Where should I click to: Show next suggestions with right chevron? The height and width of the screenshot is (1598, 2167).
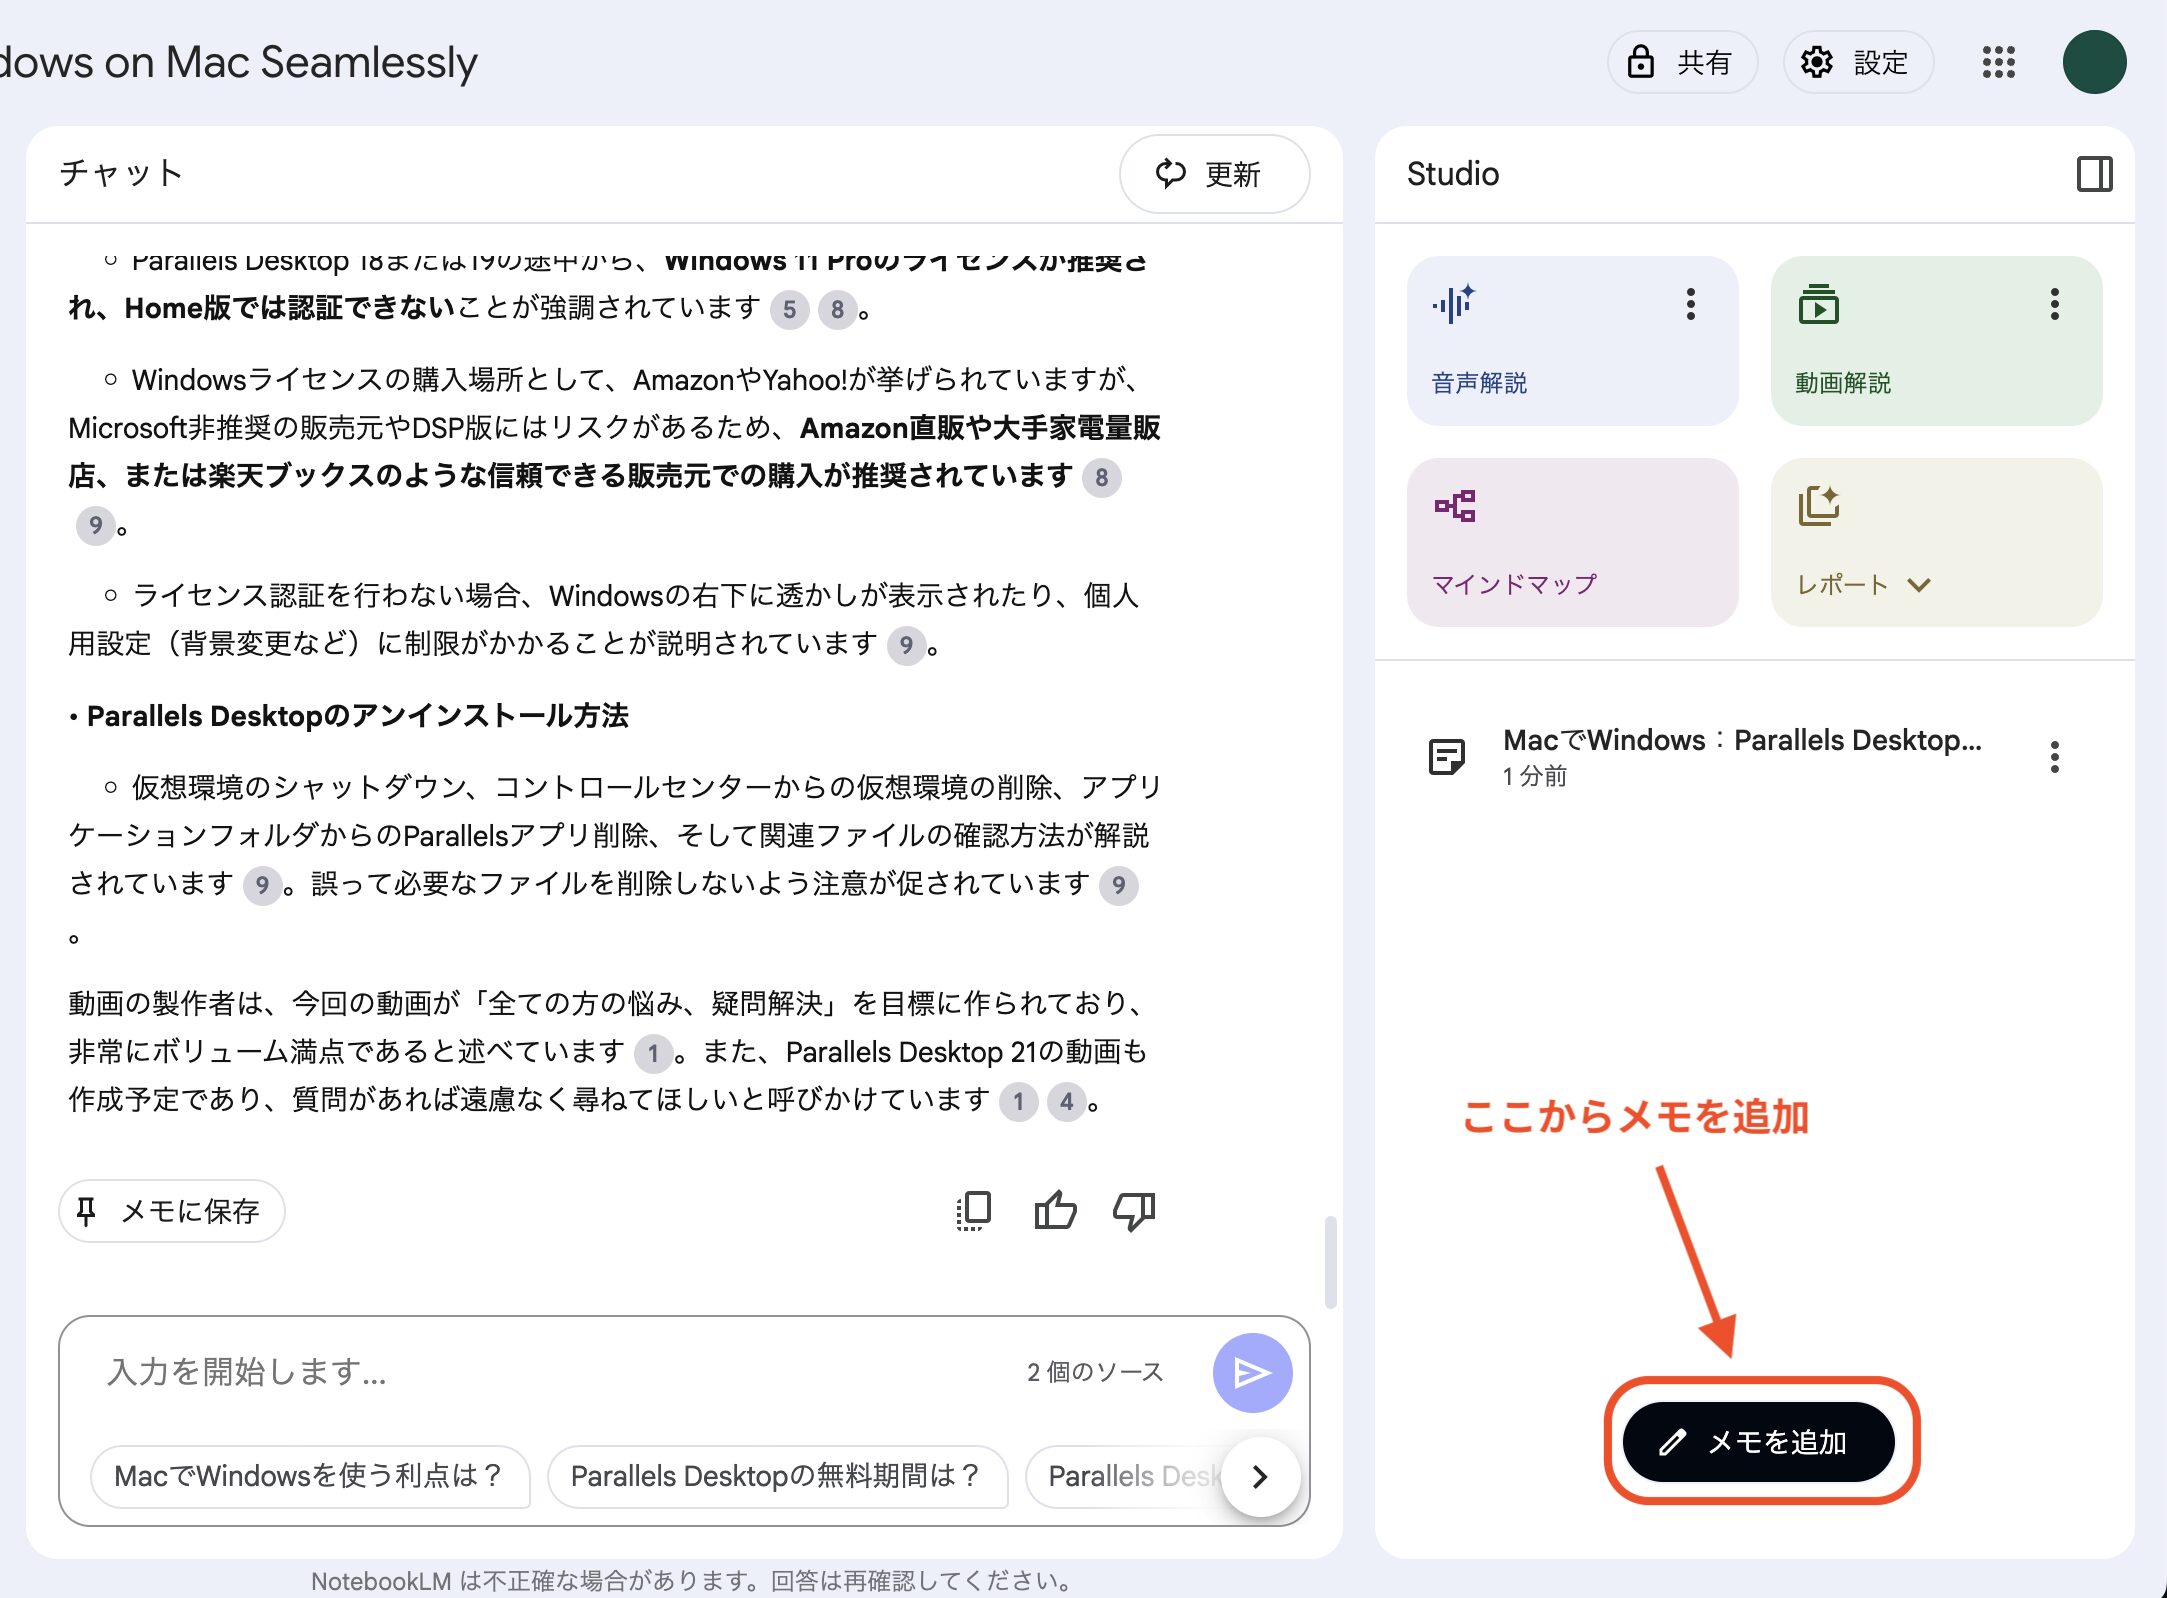[x=1260, y=1476]
